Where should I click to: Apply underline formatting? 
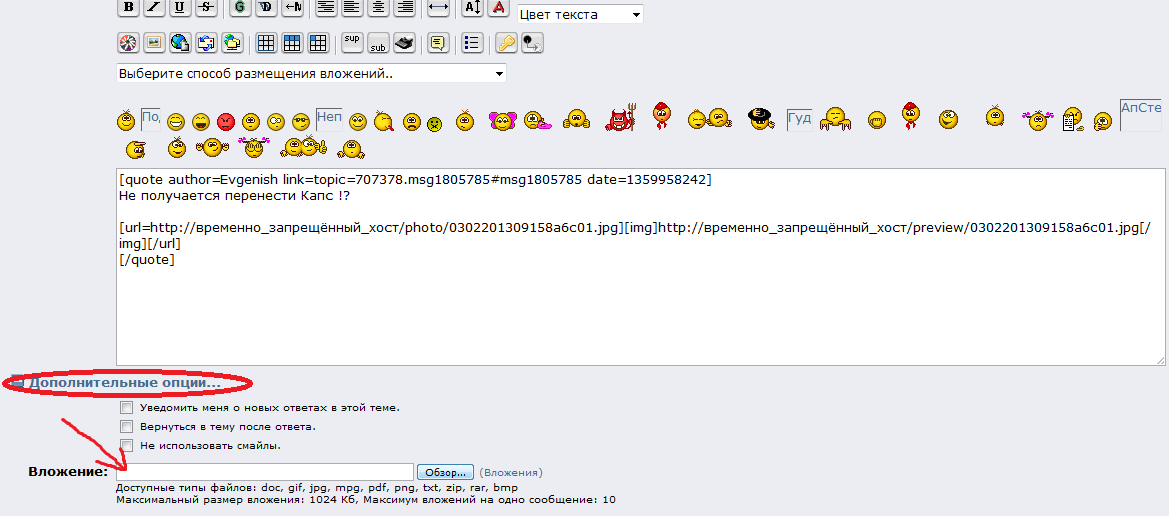click(x=180, y=7)
